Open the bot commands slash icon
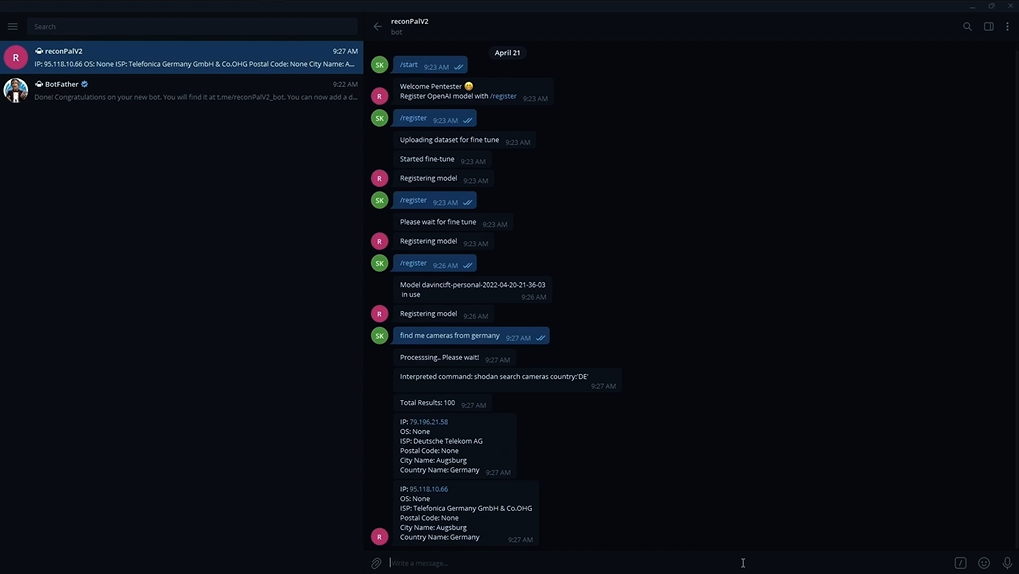Screen dimensions: 1019x574 click(x=960, y=563)
